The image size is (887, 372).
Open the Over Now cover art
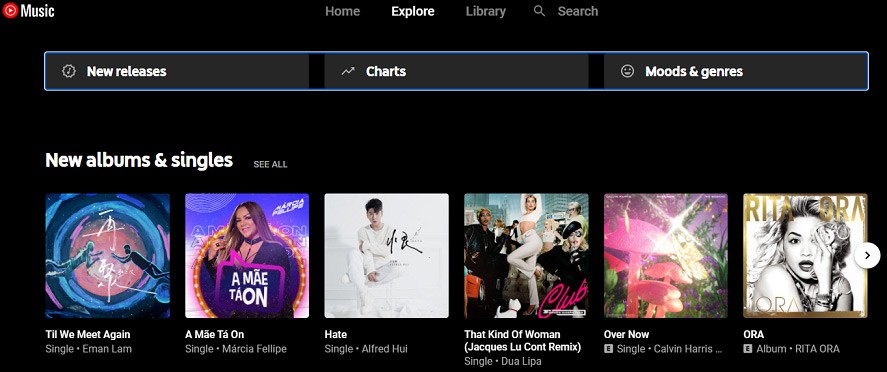(x=666, y=256)
